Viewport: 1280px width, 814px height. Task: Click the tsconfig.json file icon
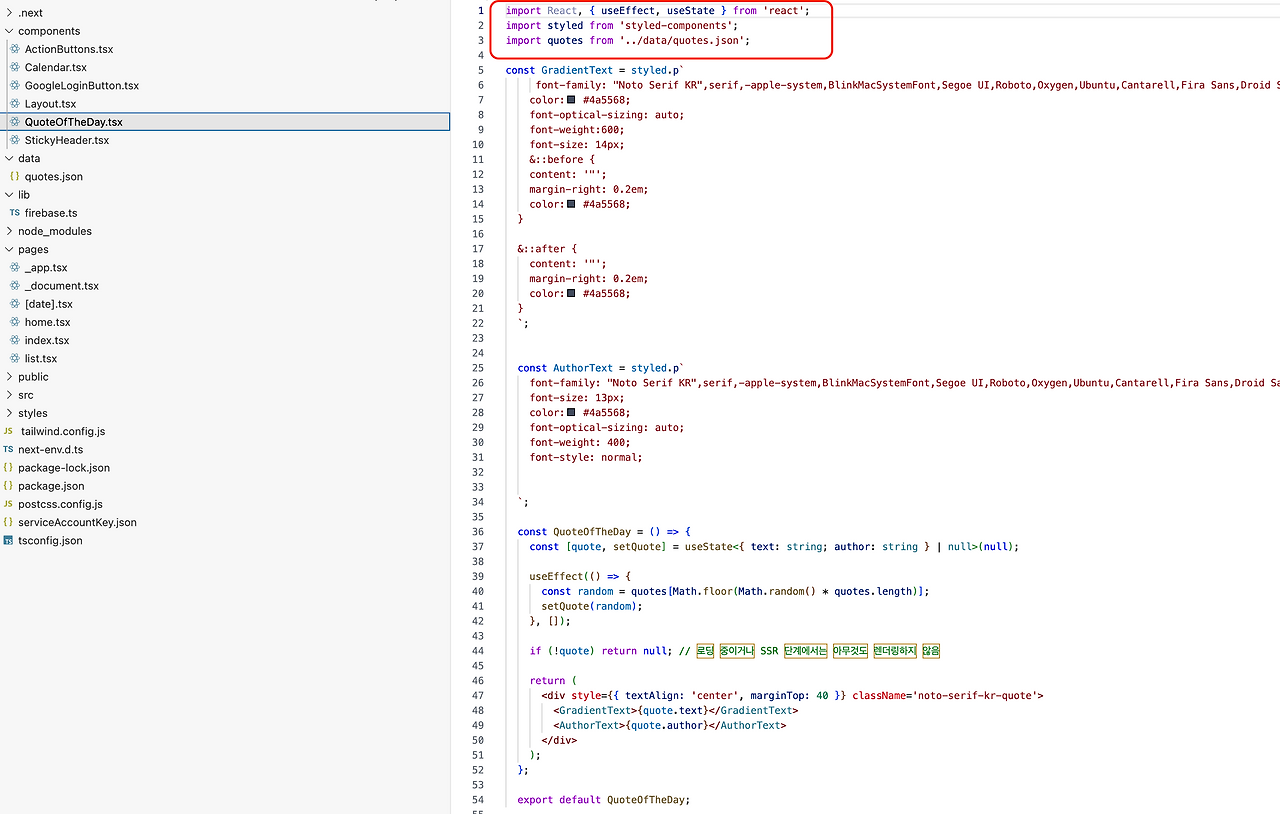pyautogui.click(x=9, y=540)
